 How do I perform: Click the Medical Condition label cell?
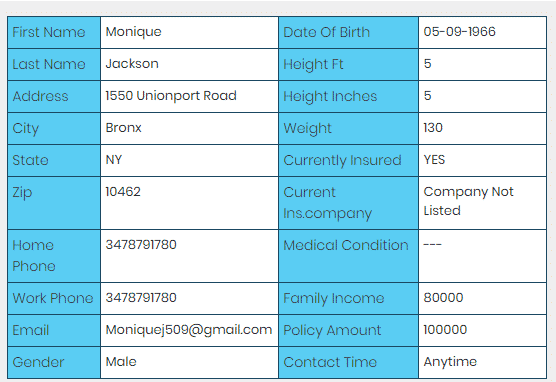click(x=349, y=256)
